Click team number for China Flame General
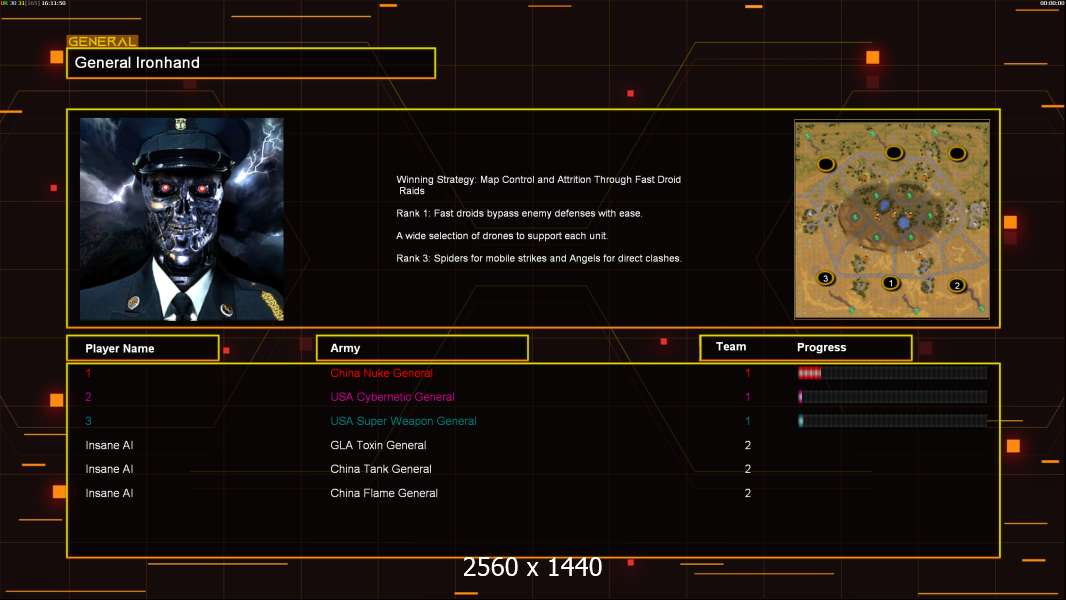Image resolution: width=1066 pixels, height=600 pixels. point(748,493)
